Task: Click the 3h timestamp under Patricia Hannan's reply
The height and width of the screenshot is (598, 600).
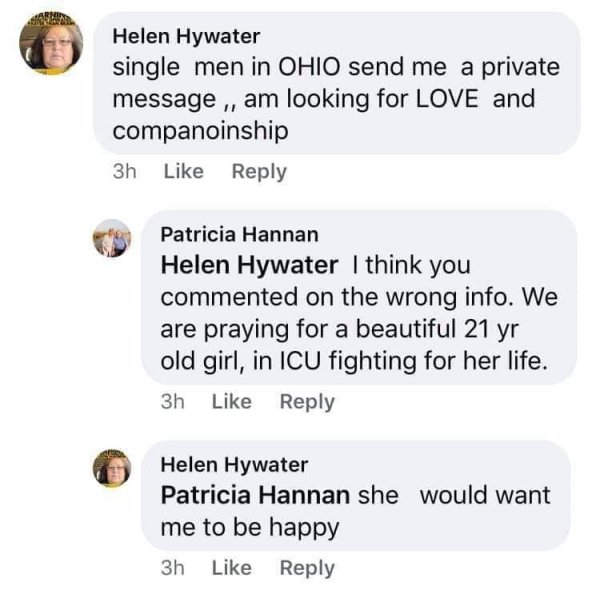Action: [x=173, y=401]
